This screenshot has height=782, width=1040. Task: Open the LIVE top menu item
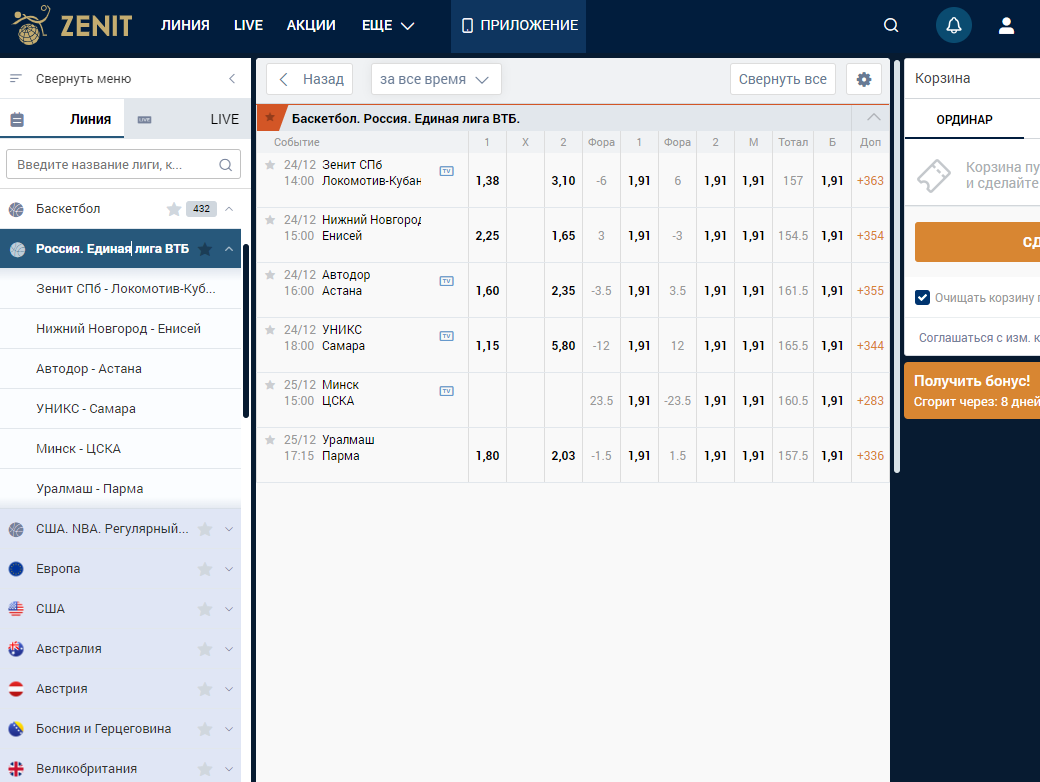[249, 25]
